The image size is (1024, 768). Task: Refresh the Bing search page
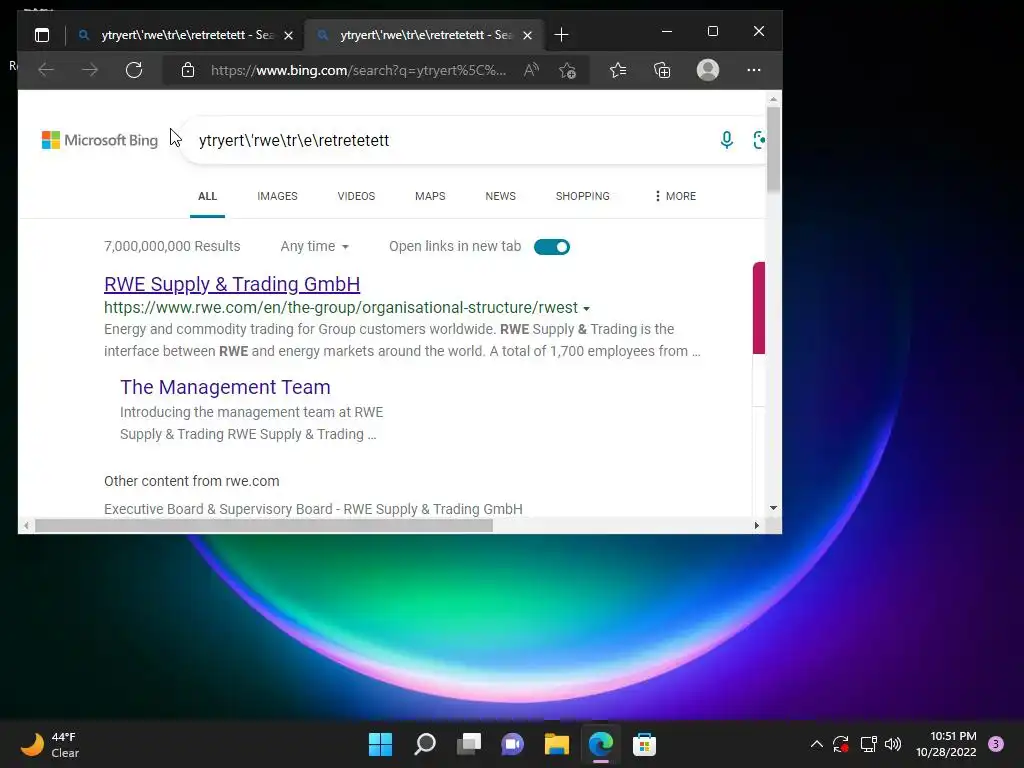coord(134,70)
